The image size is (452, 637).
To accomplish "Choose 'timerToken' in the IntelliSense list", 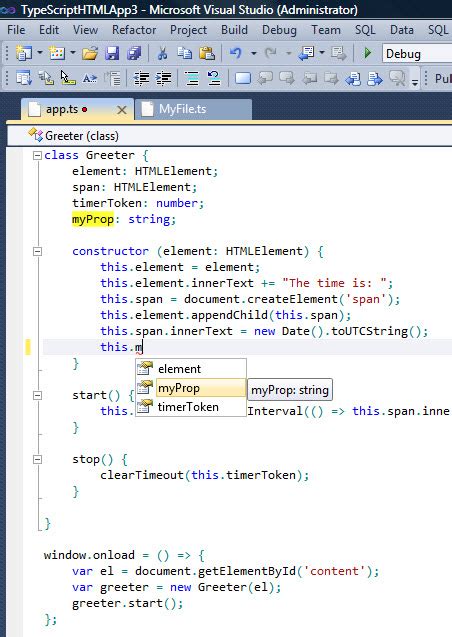I will click(191, 407).
